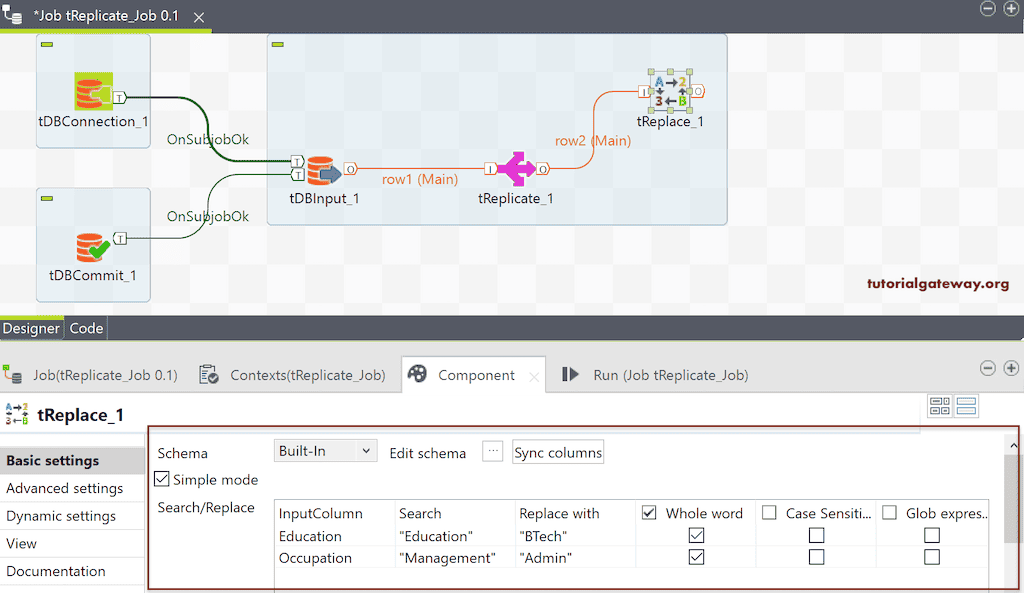
Task: Select the tReplicate_1 component icon
Action: pyautogui.click(x=516, y=168)
